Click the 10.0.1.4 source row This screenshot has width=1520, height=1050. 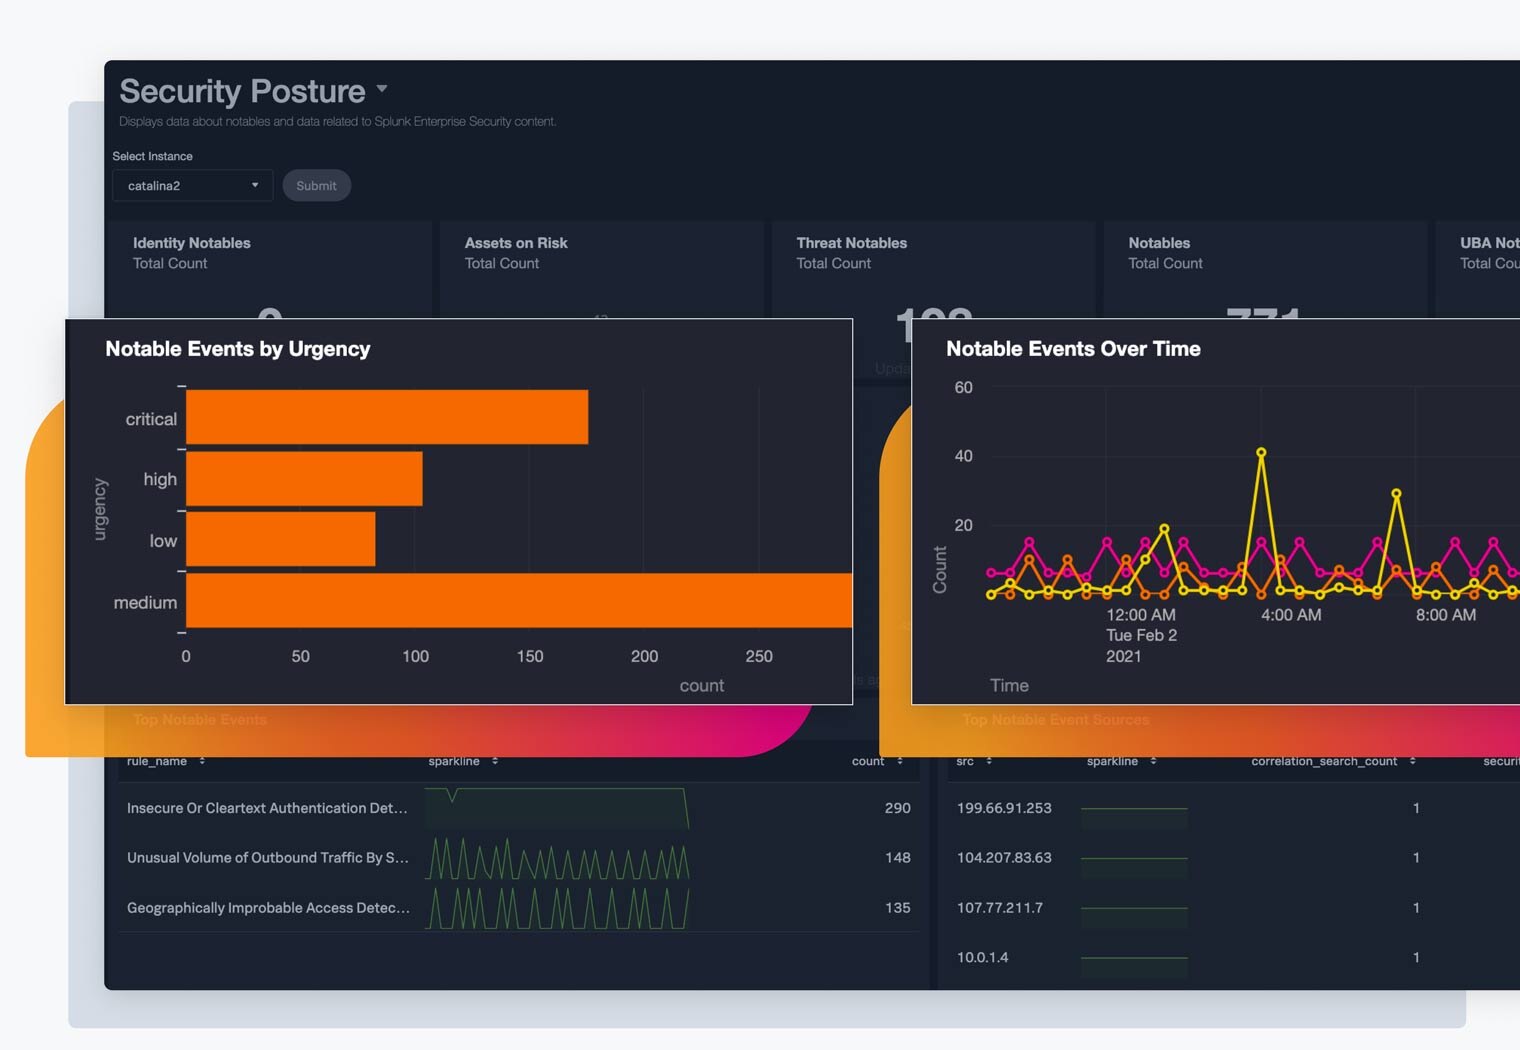(x=982, y=958)
